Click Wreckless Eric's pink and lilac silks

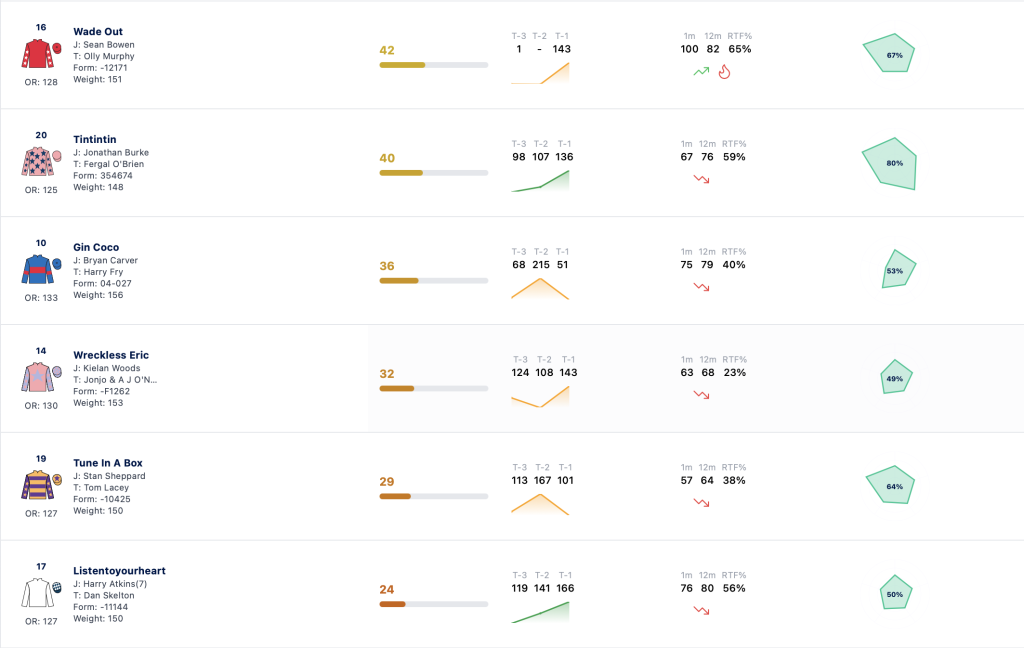[x=41, y=377]
